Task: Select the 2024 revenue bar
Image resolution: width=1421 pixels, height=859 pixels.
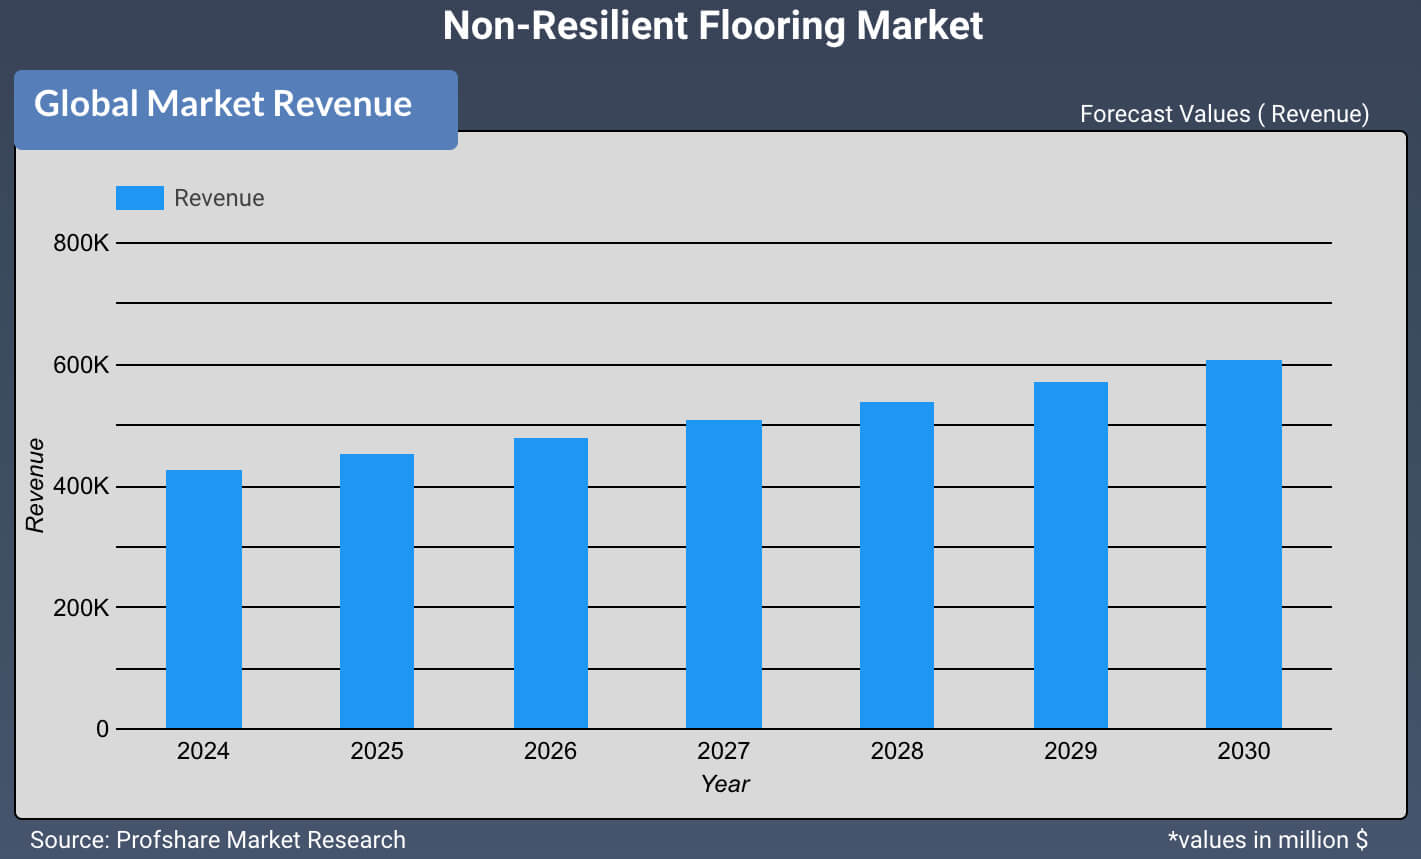Action: 204,599
